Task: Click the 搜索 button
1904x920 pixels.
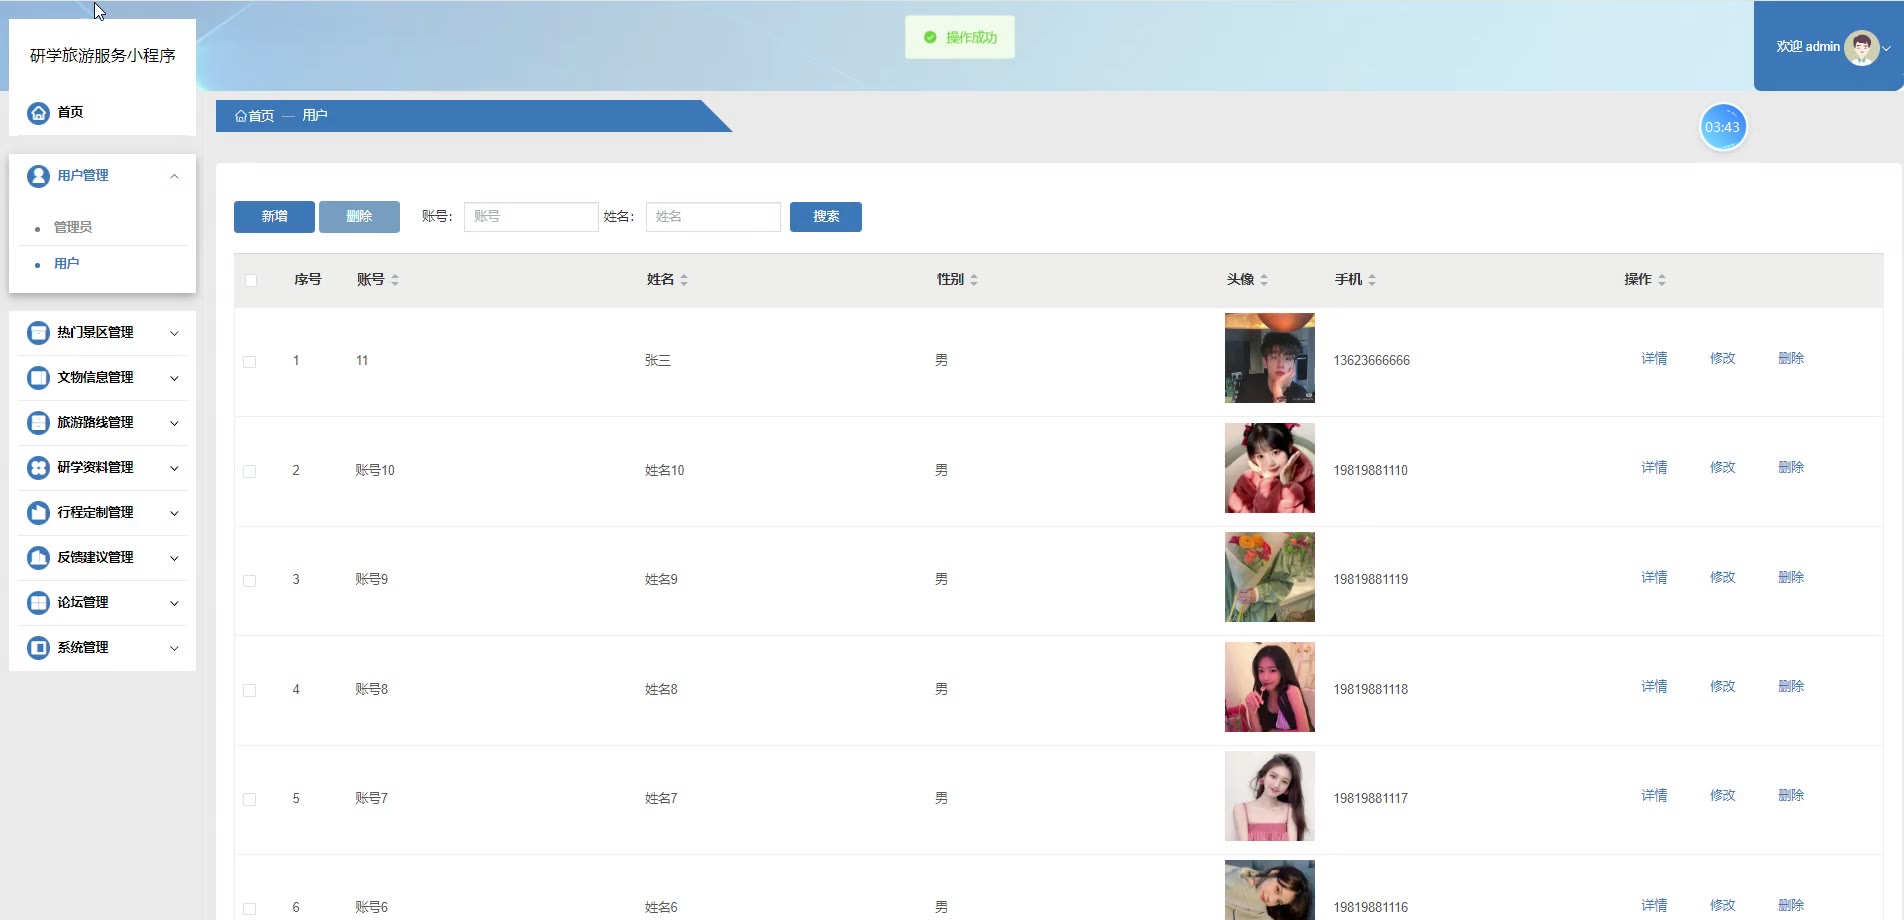Action: tap(826, 217)
